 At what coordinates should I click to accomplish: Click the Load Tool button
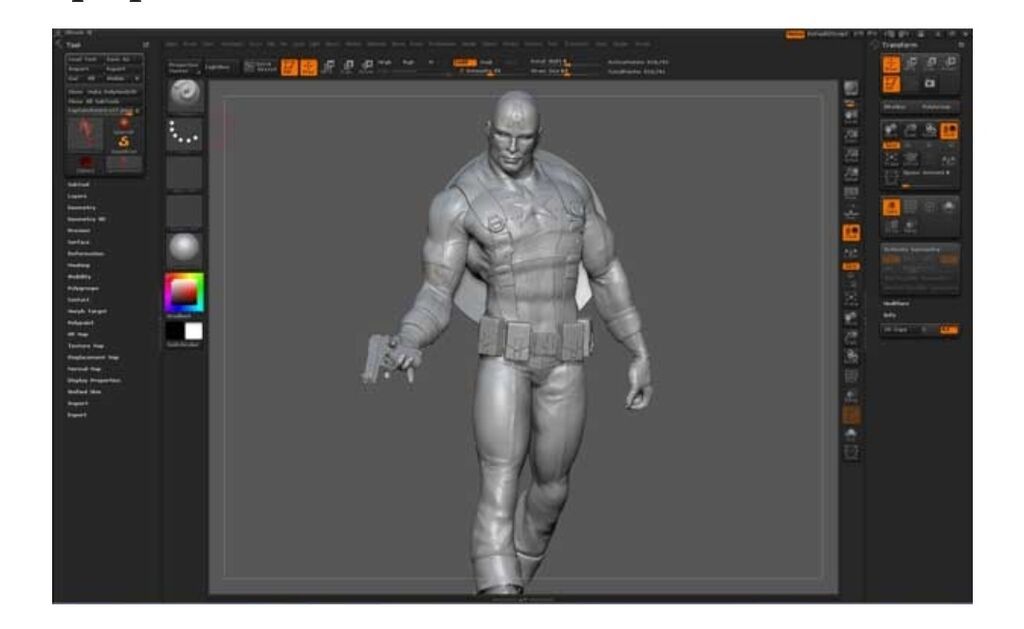77,61
